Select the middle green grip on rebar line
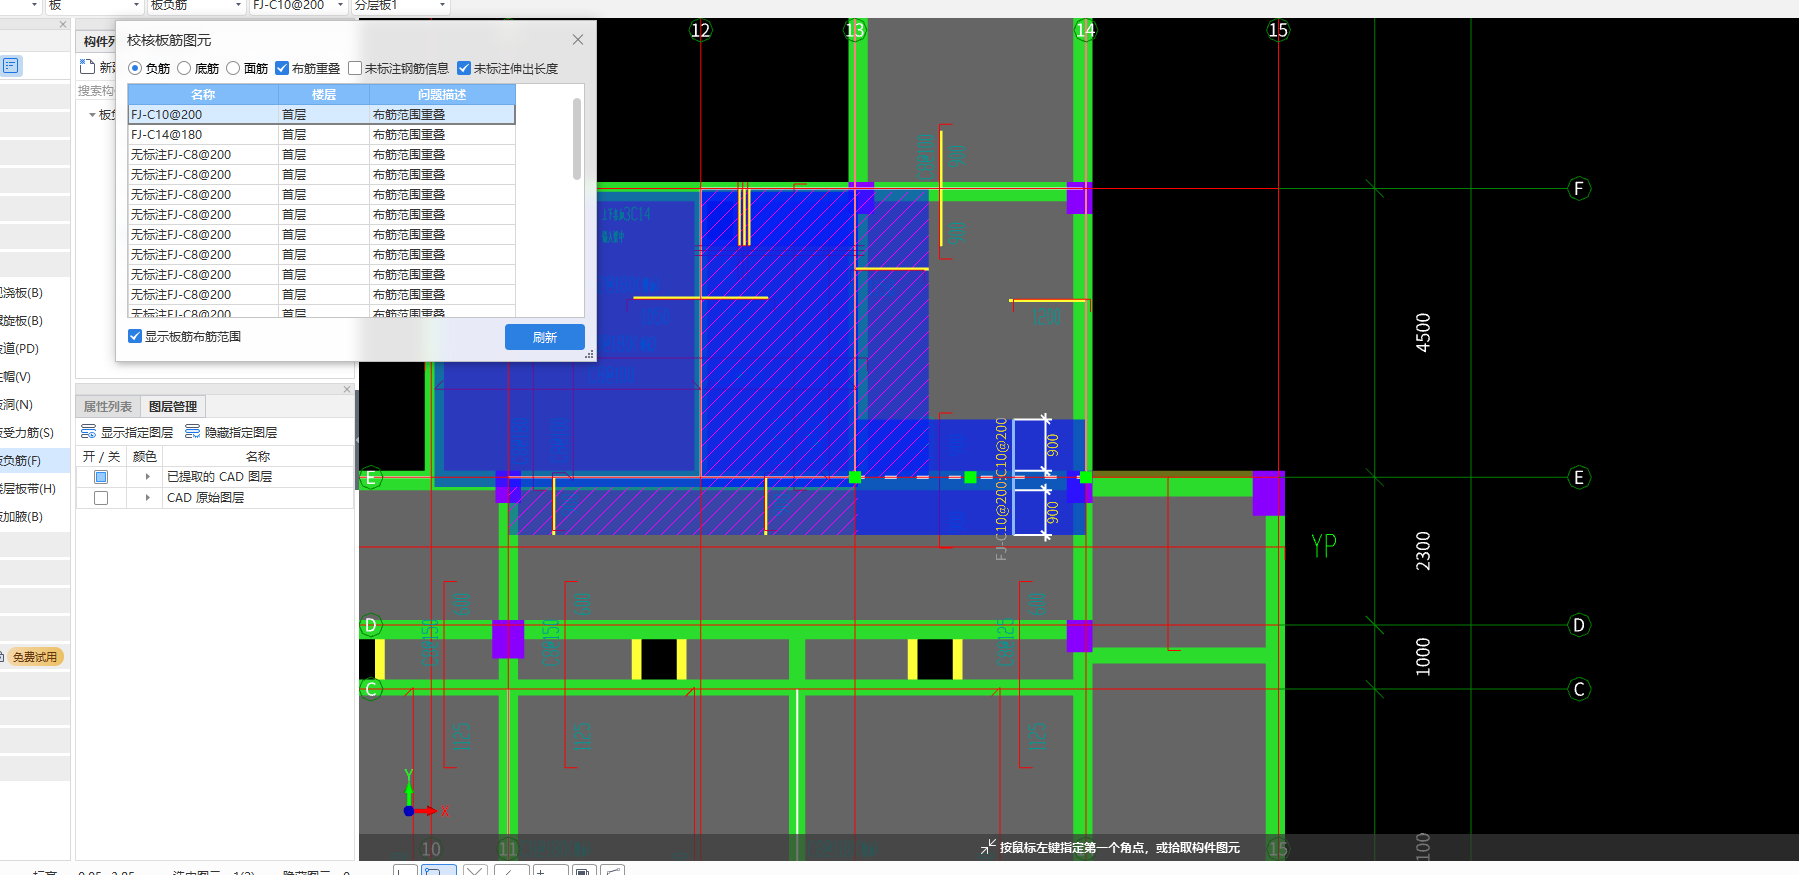Screen dimensions: 1799x875 970,478
